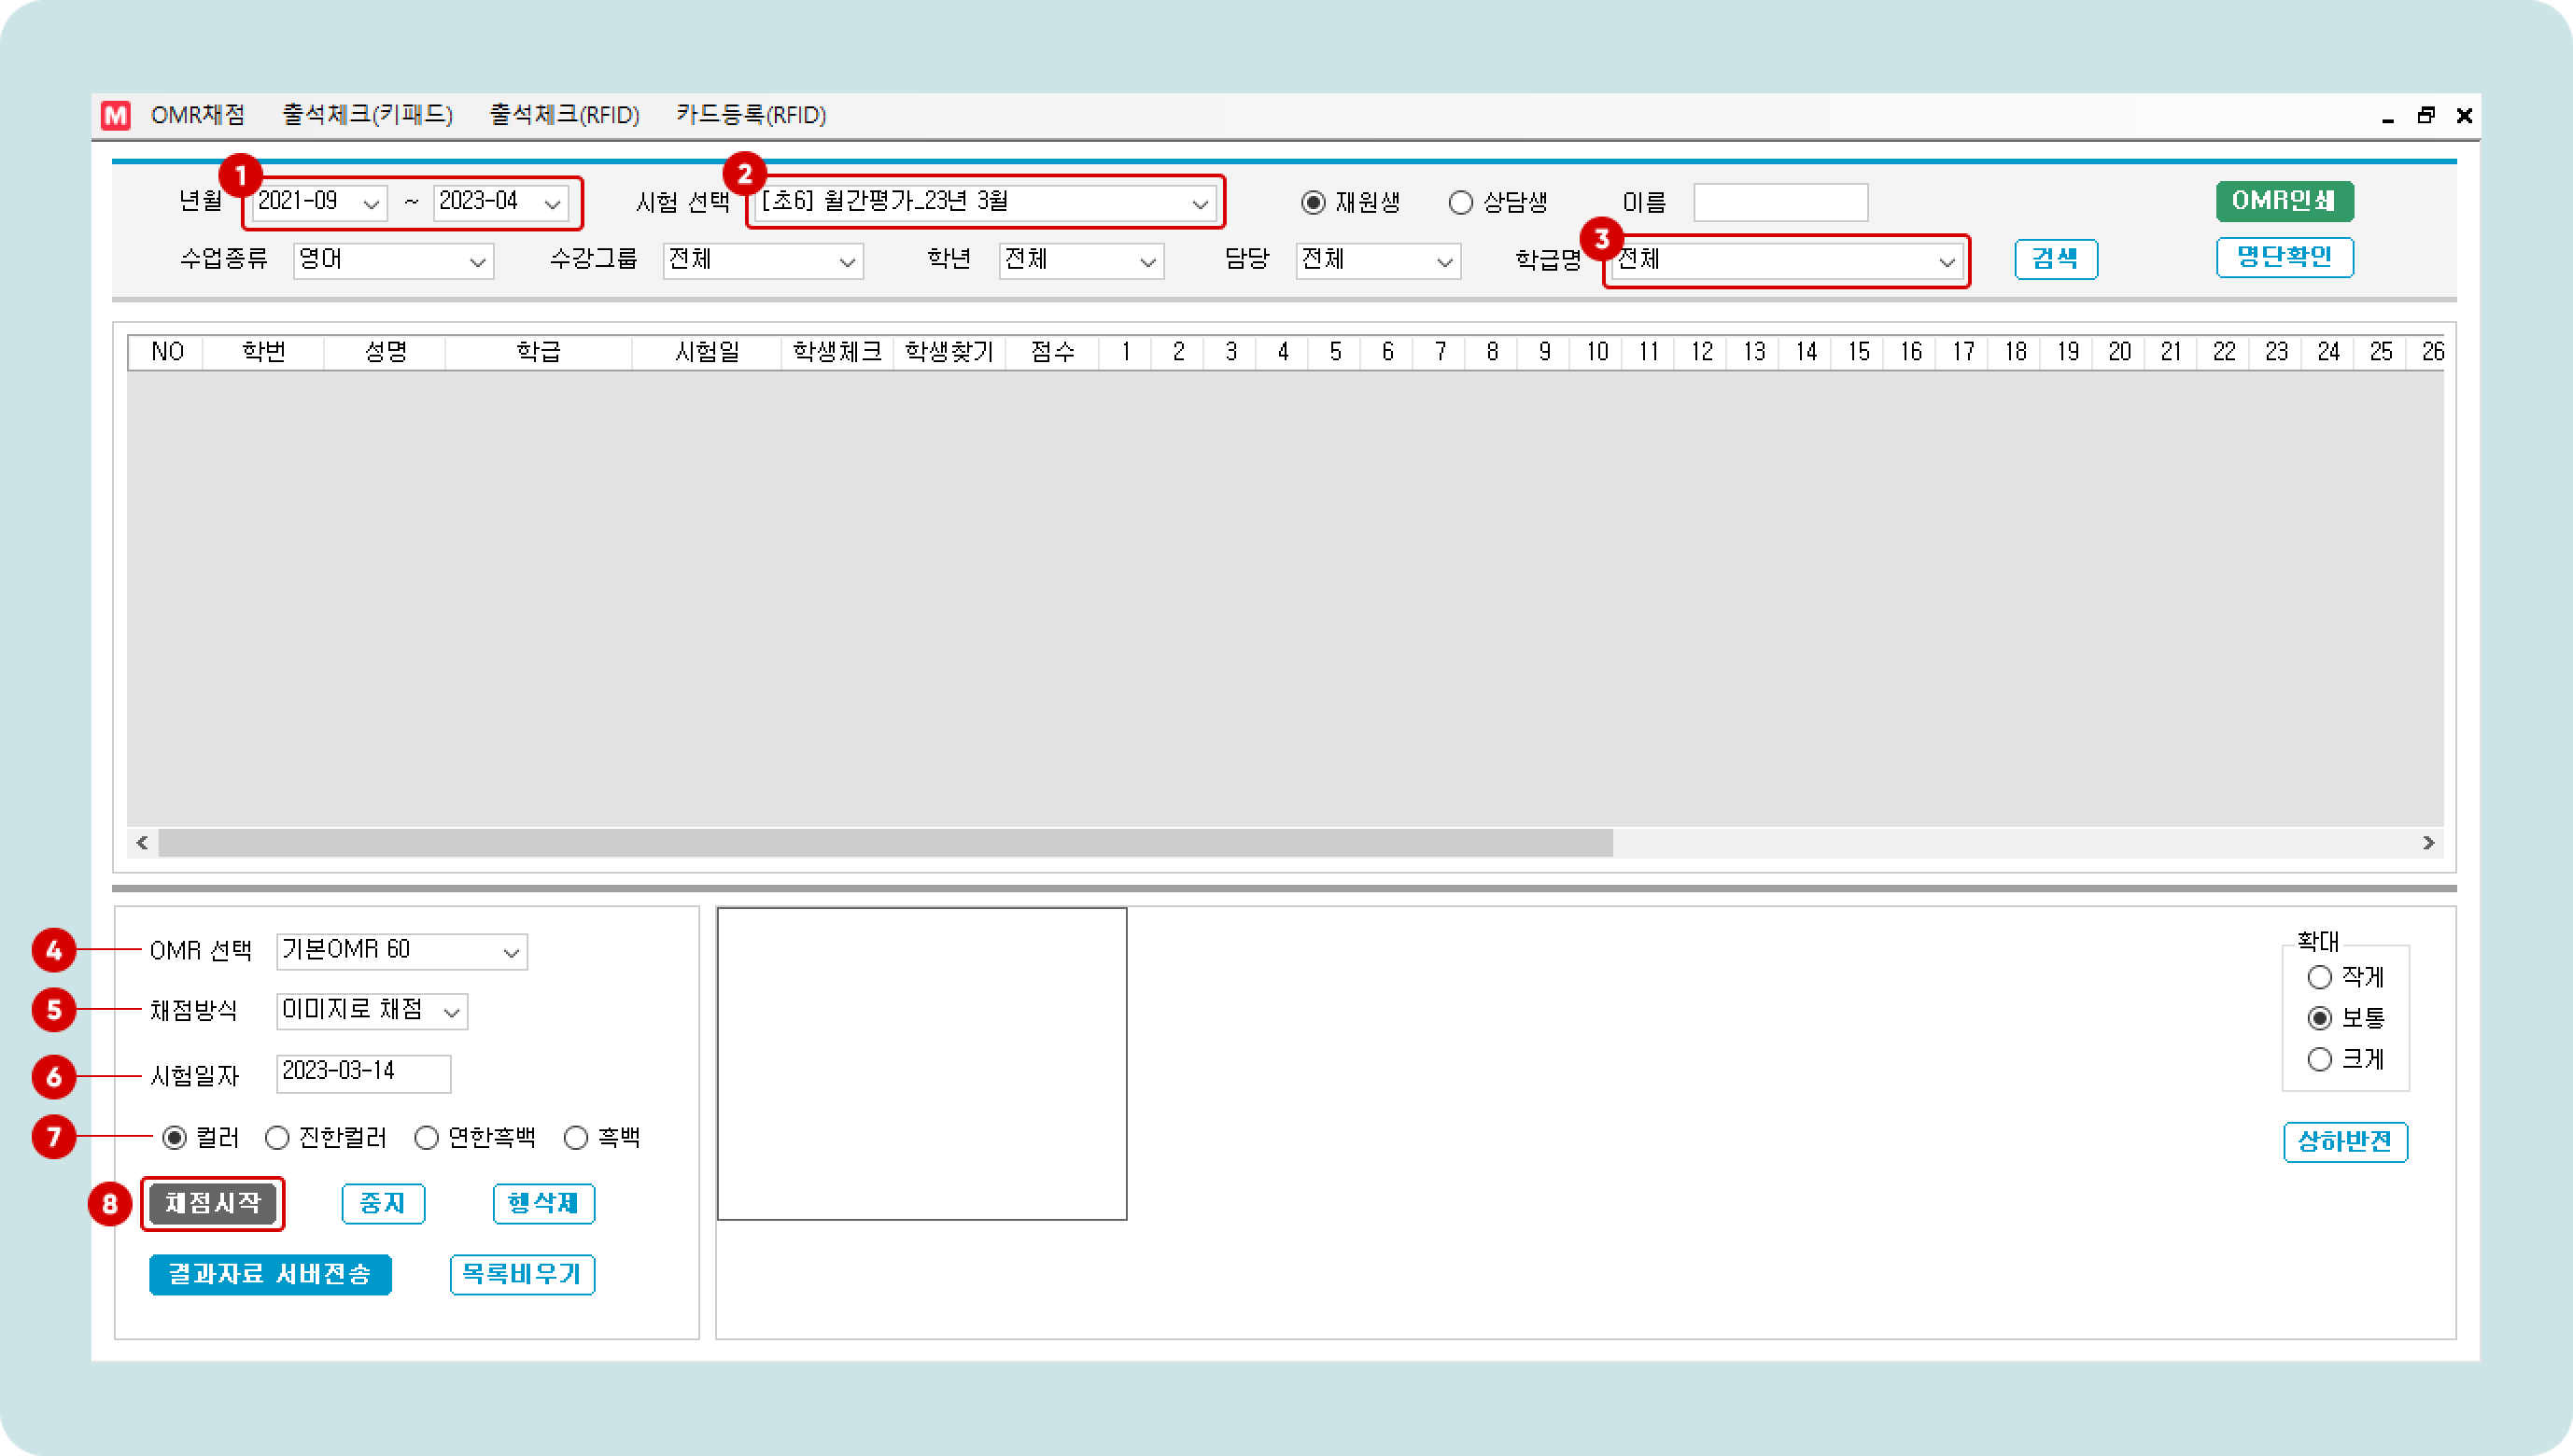Open the 학급명 dropdown
The width and height of the screenshot is (2573, 1456).
pyautogui.click(x=1945, y=262)
